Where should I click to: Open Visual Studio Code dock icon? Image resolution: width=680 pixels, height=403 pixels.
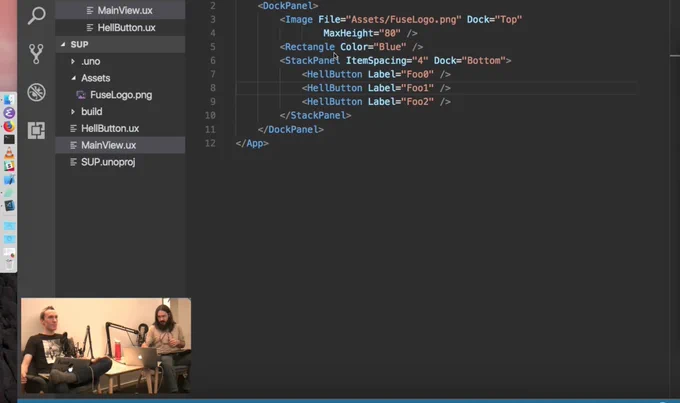tap(9, 206)
